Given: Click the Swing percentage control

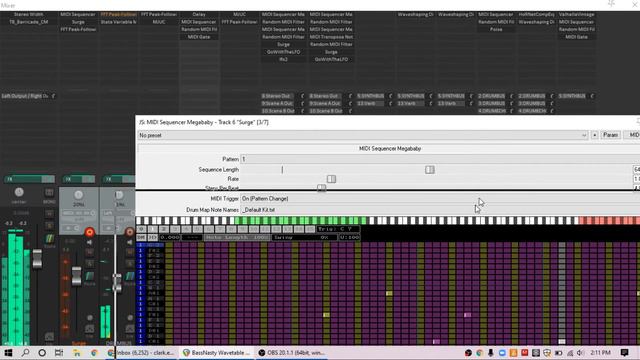Looking at the screenshot, I should [x=304, y=237].
